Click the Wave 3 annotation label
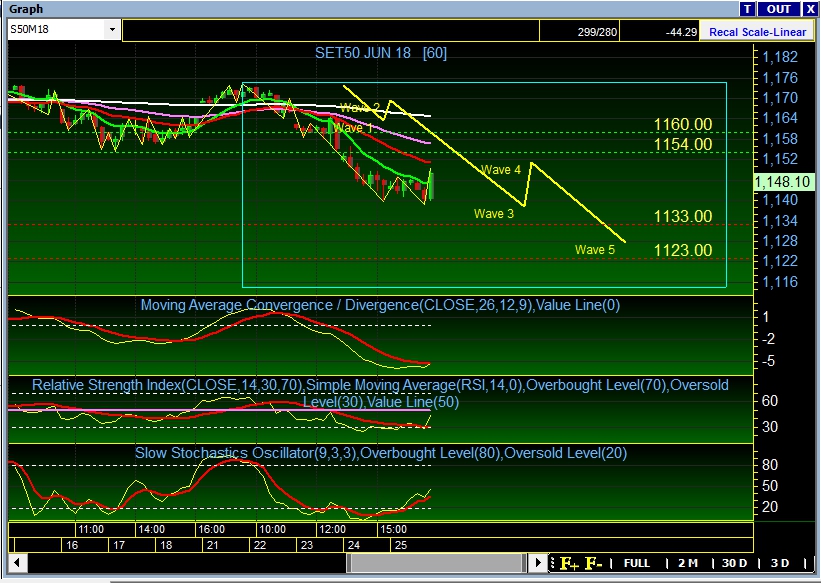The height and width of the screenshot is (583, 821). (494, 214)
